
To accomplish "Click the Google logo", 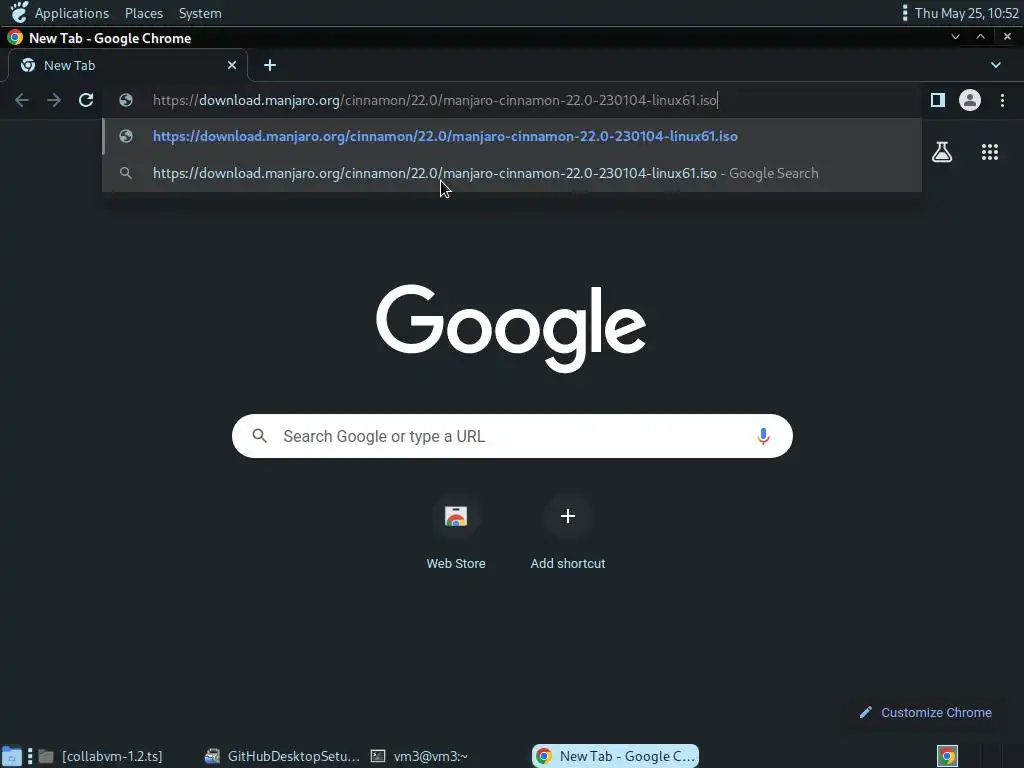I will tap(511, 328).
